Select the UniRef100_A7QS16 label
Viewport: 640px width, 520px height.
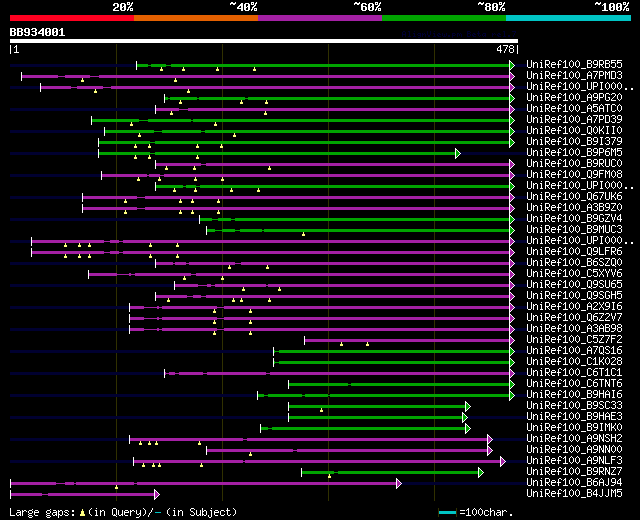(x=574, y=351)
